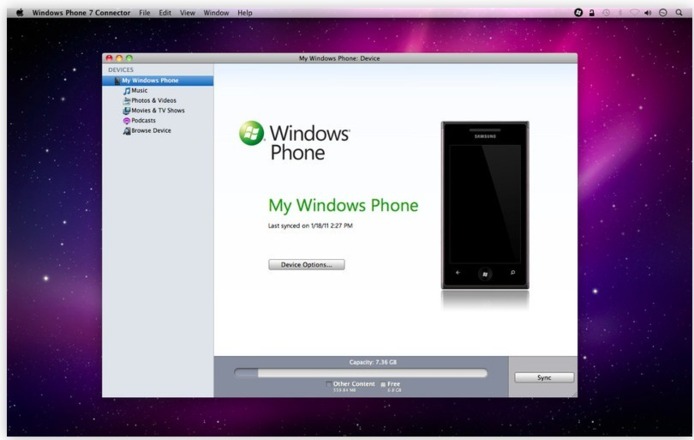Image resolution: width=694 pixels, height=440 pixels.
Task: Click the volume icon in menu bar
Action: (648, 13)
